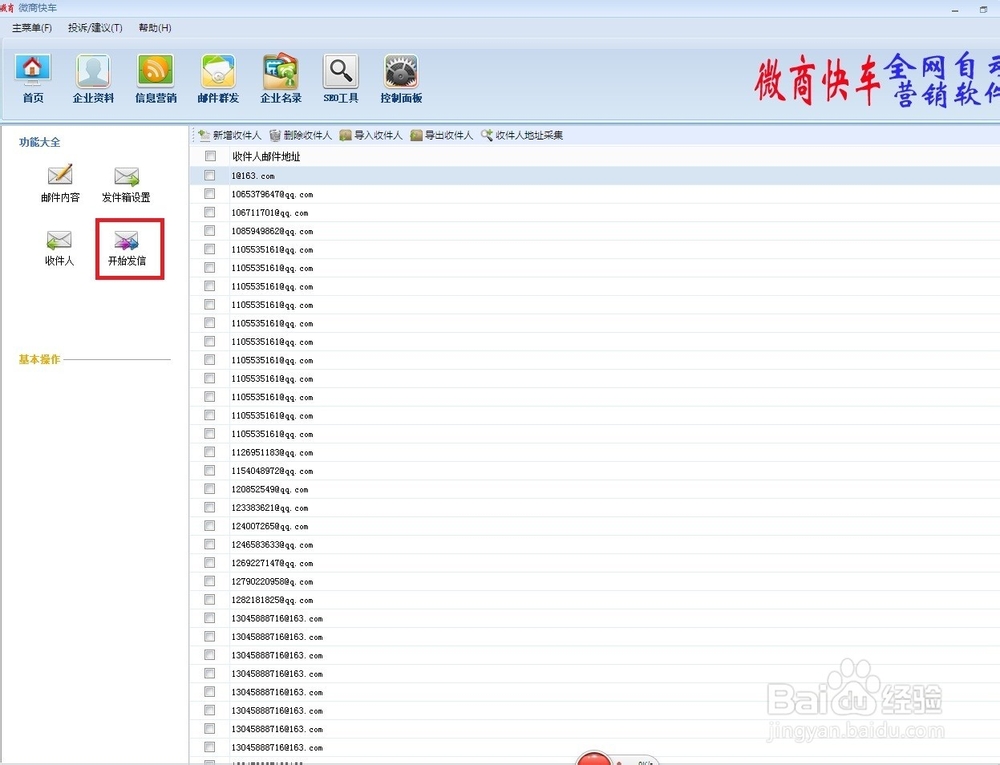The height and width of the screenshot is (765, 1000).
Task: Open the 投诉/建议(T) menu
Action: coord(95,28)
